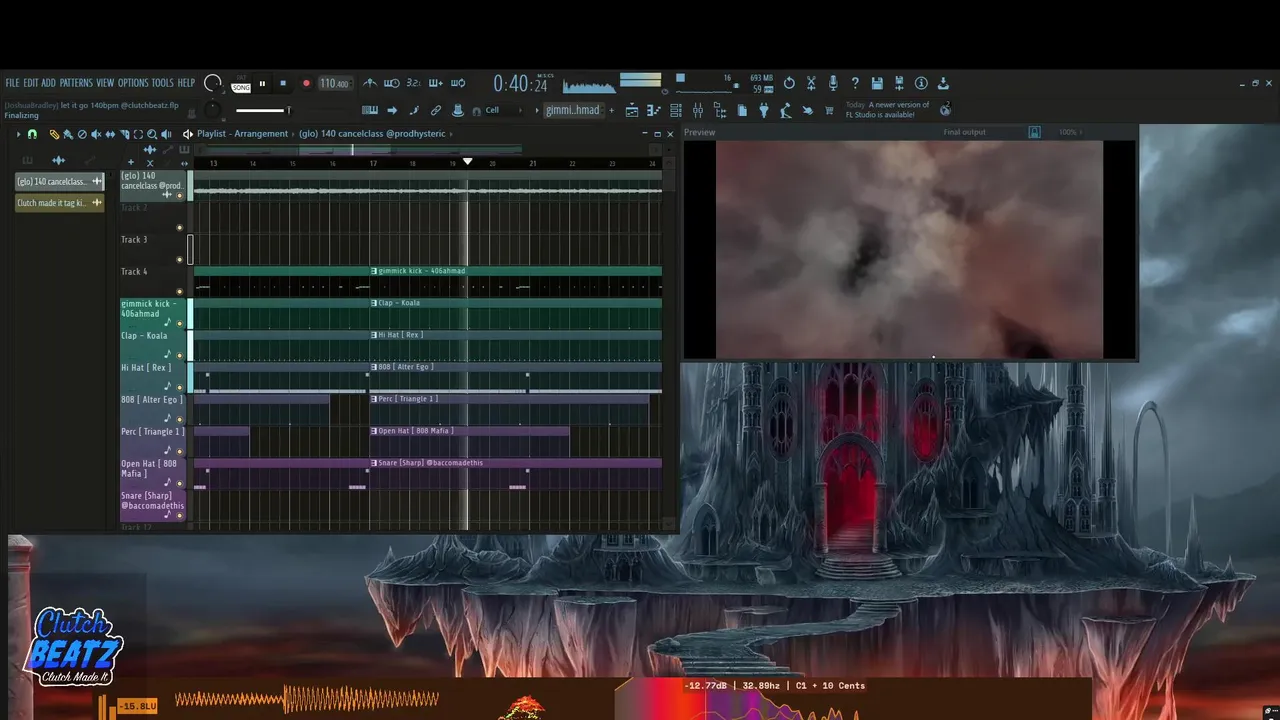Open the VIEW menu
This screenshot has height=720, width=1280.
105,83
